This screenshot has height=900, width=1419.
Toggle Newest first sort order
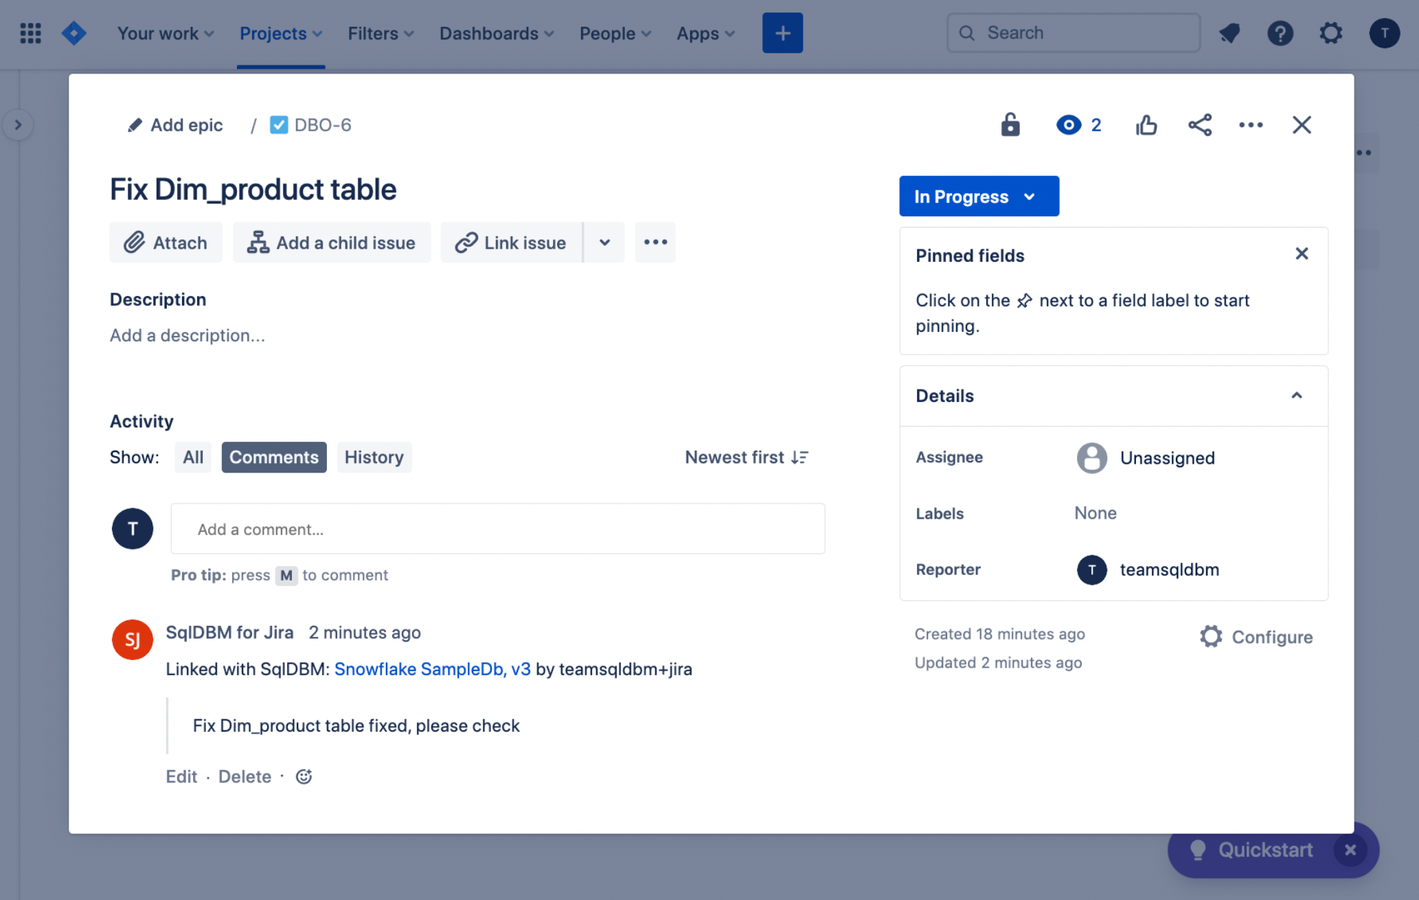tap(747, 457)
